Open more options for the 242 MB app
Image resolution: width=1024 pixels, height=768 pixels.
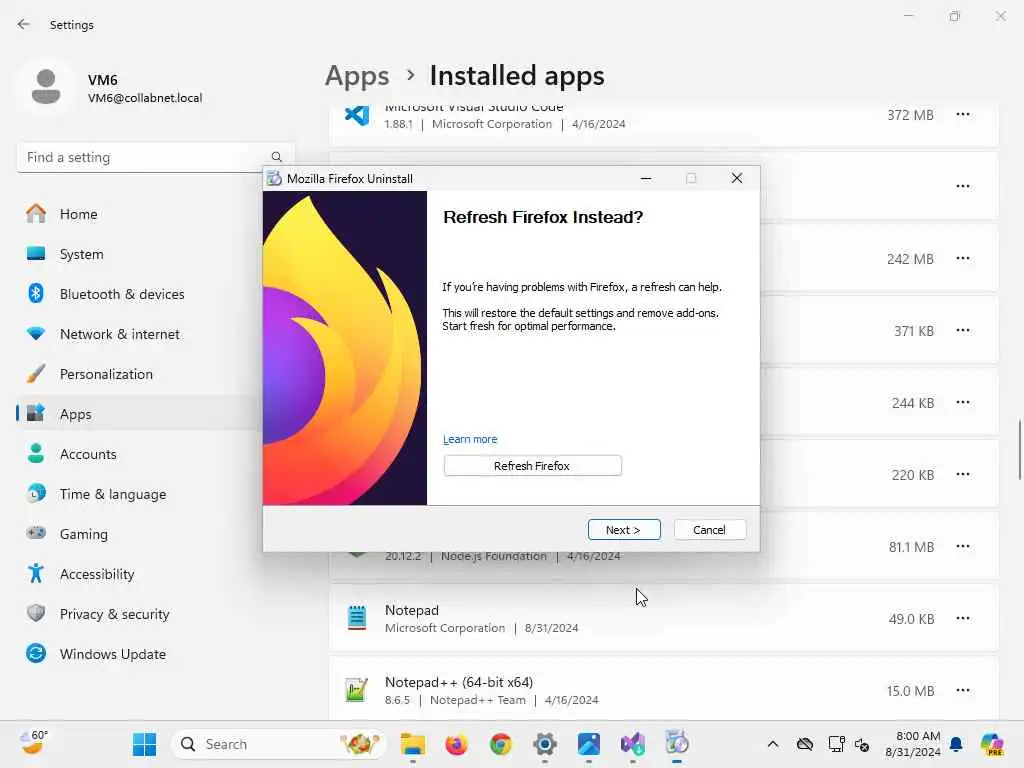tap(963, 259)
